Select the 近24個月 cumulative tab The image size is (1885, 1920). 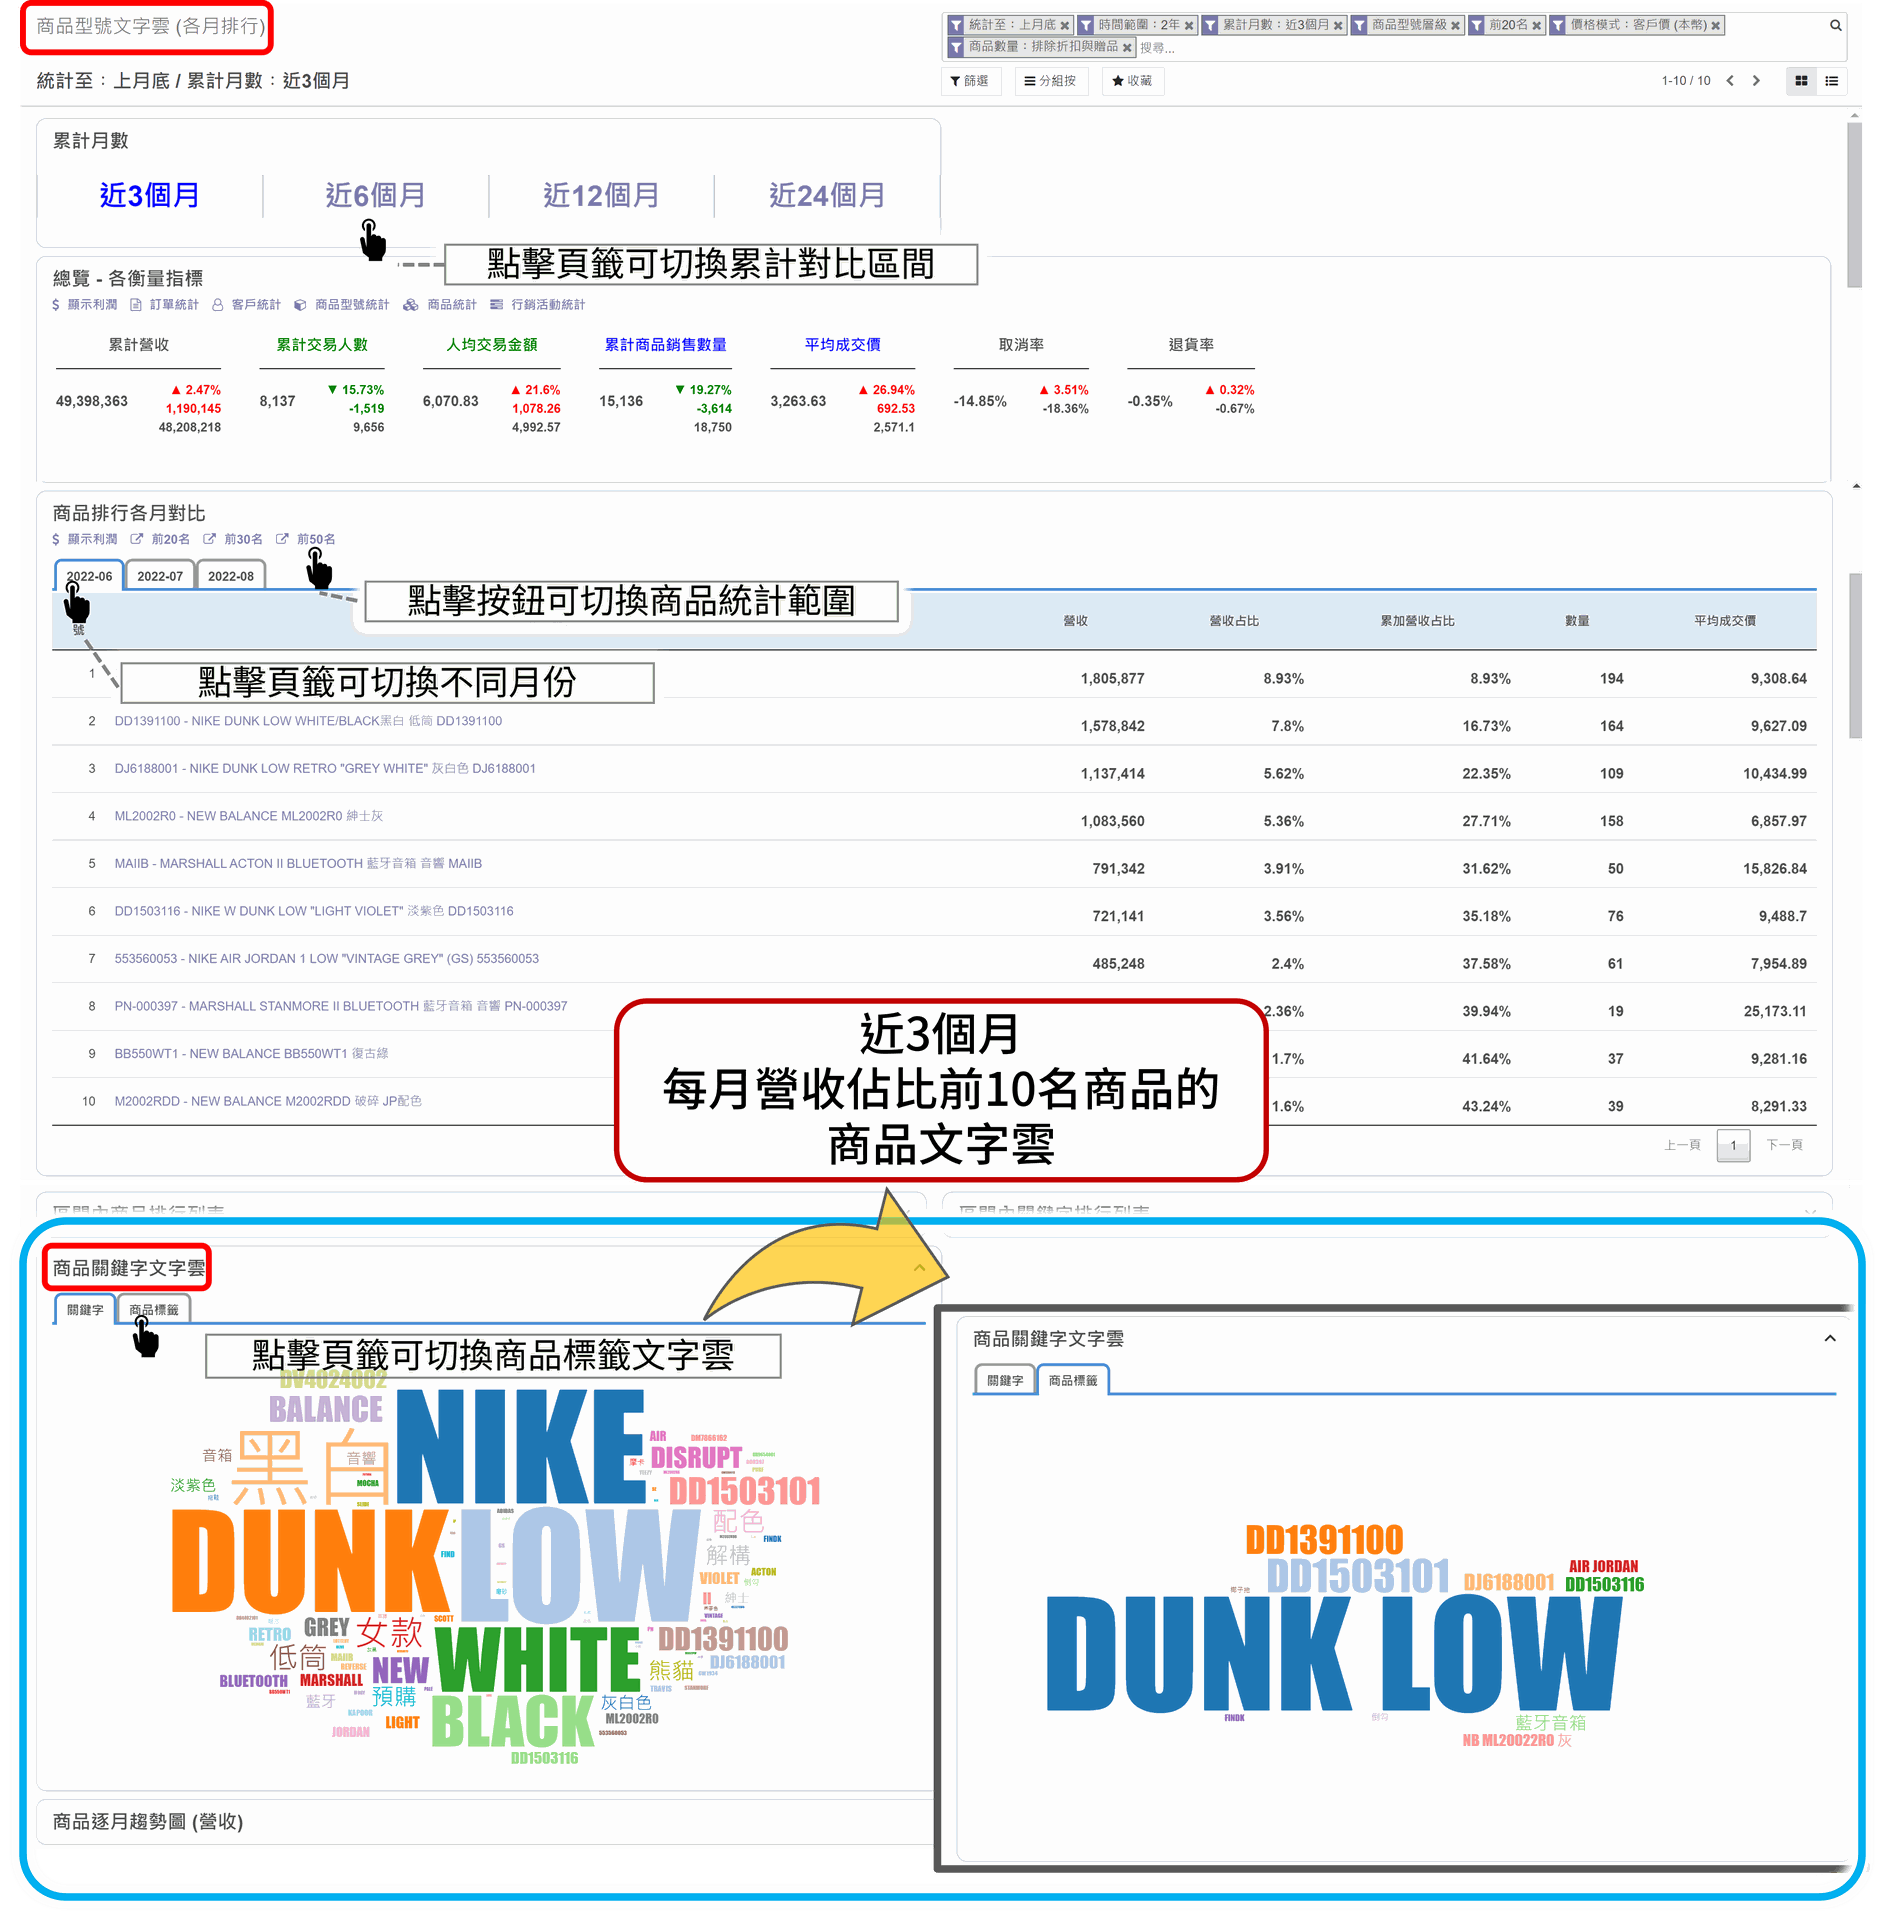[826, 195]
